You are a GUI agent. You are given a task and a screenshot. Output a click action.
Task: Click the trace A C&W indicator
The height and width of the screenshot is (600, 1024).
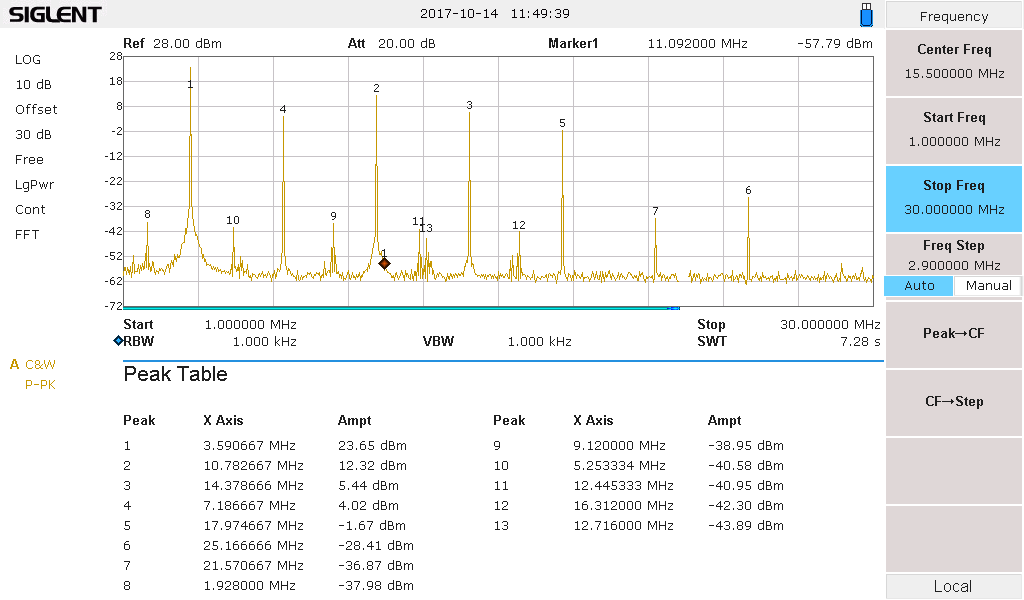(33, 364)
